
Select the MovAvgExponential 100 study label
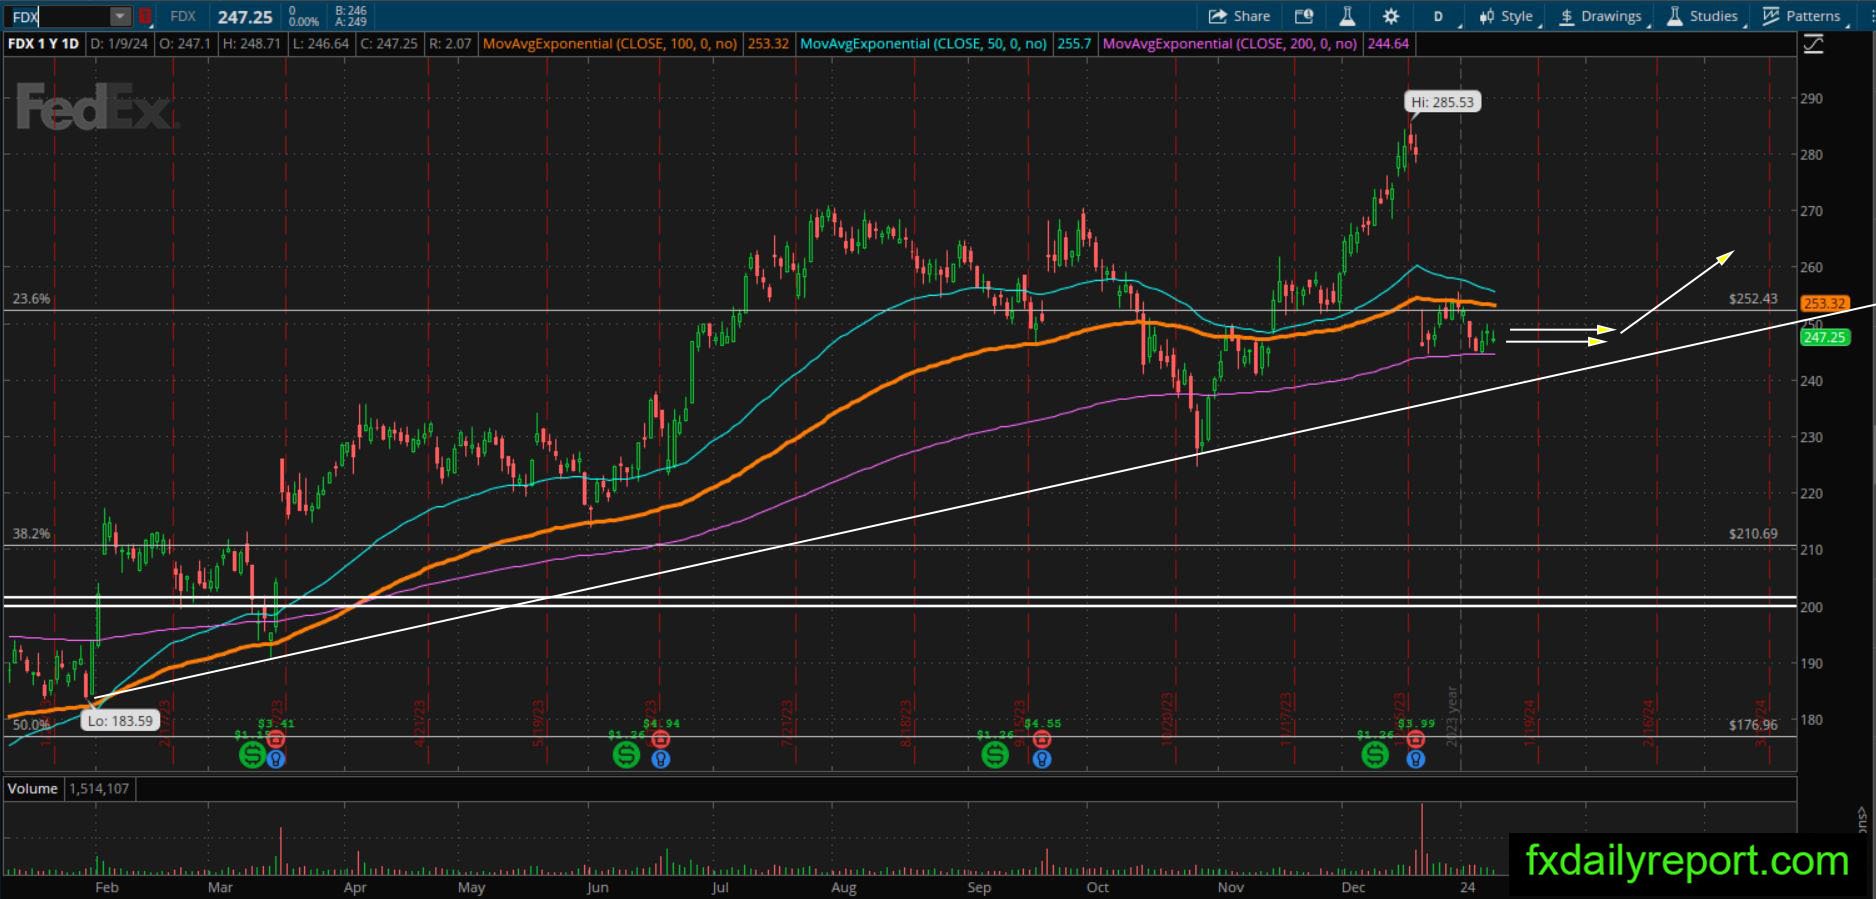pyautogui.click(x=610, y=44)
